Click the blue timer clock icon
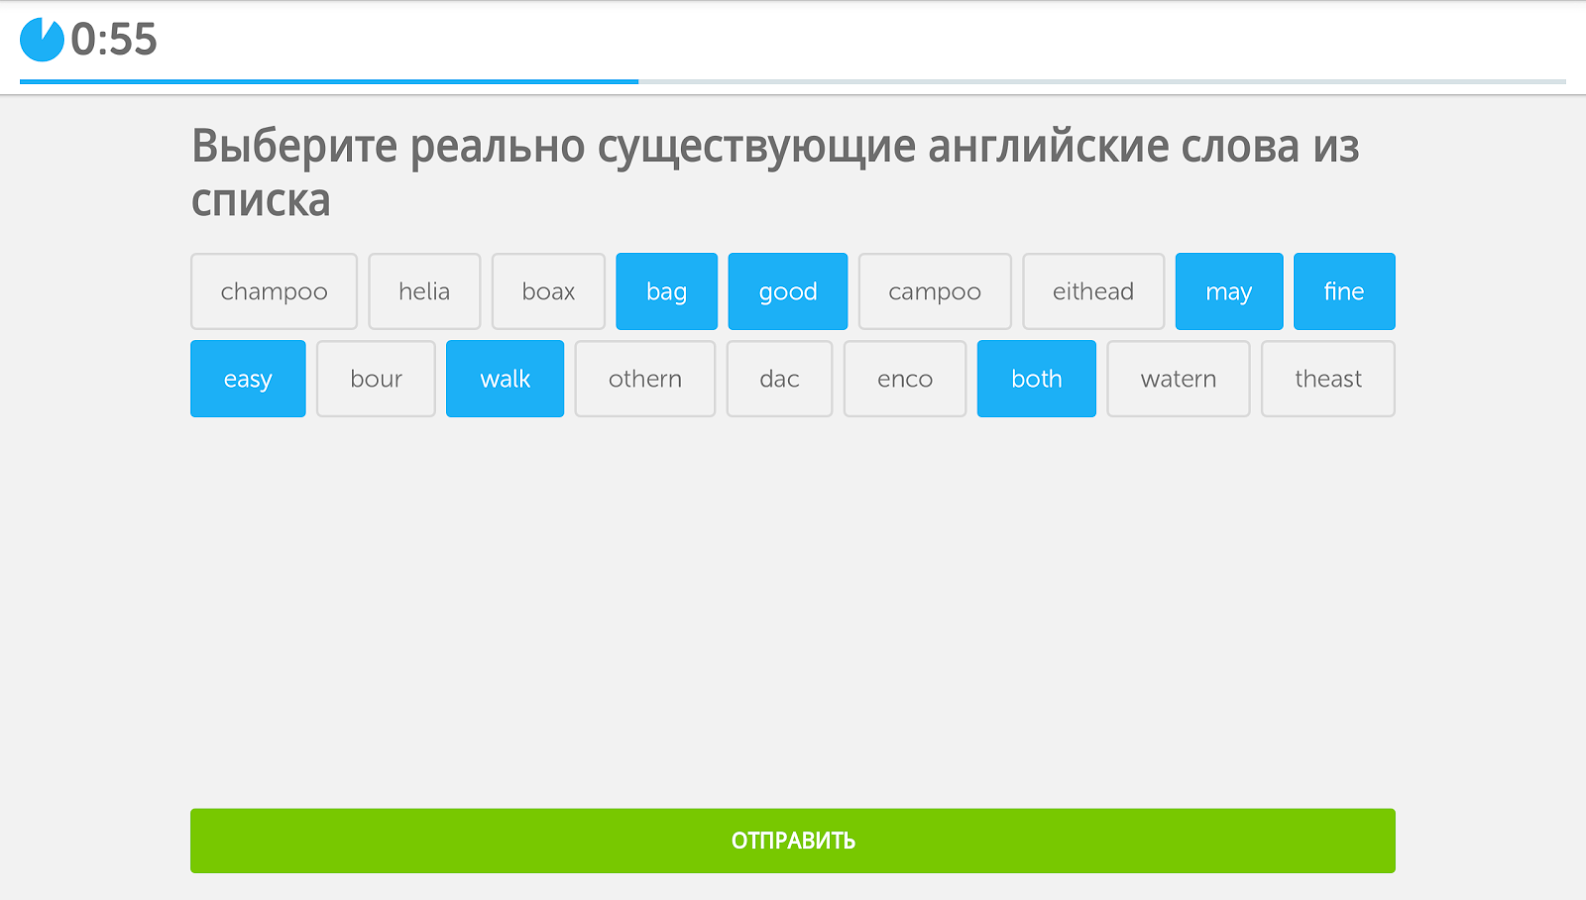 pos(42,40)
